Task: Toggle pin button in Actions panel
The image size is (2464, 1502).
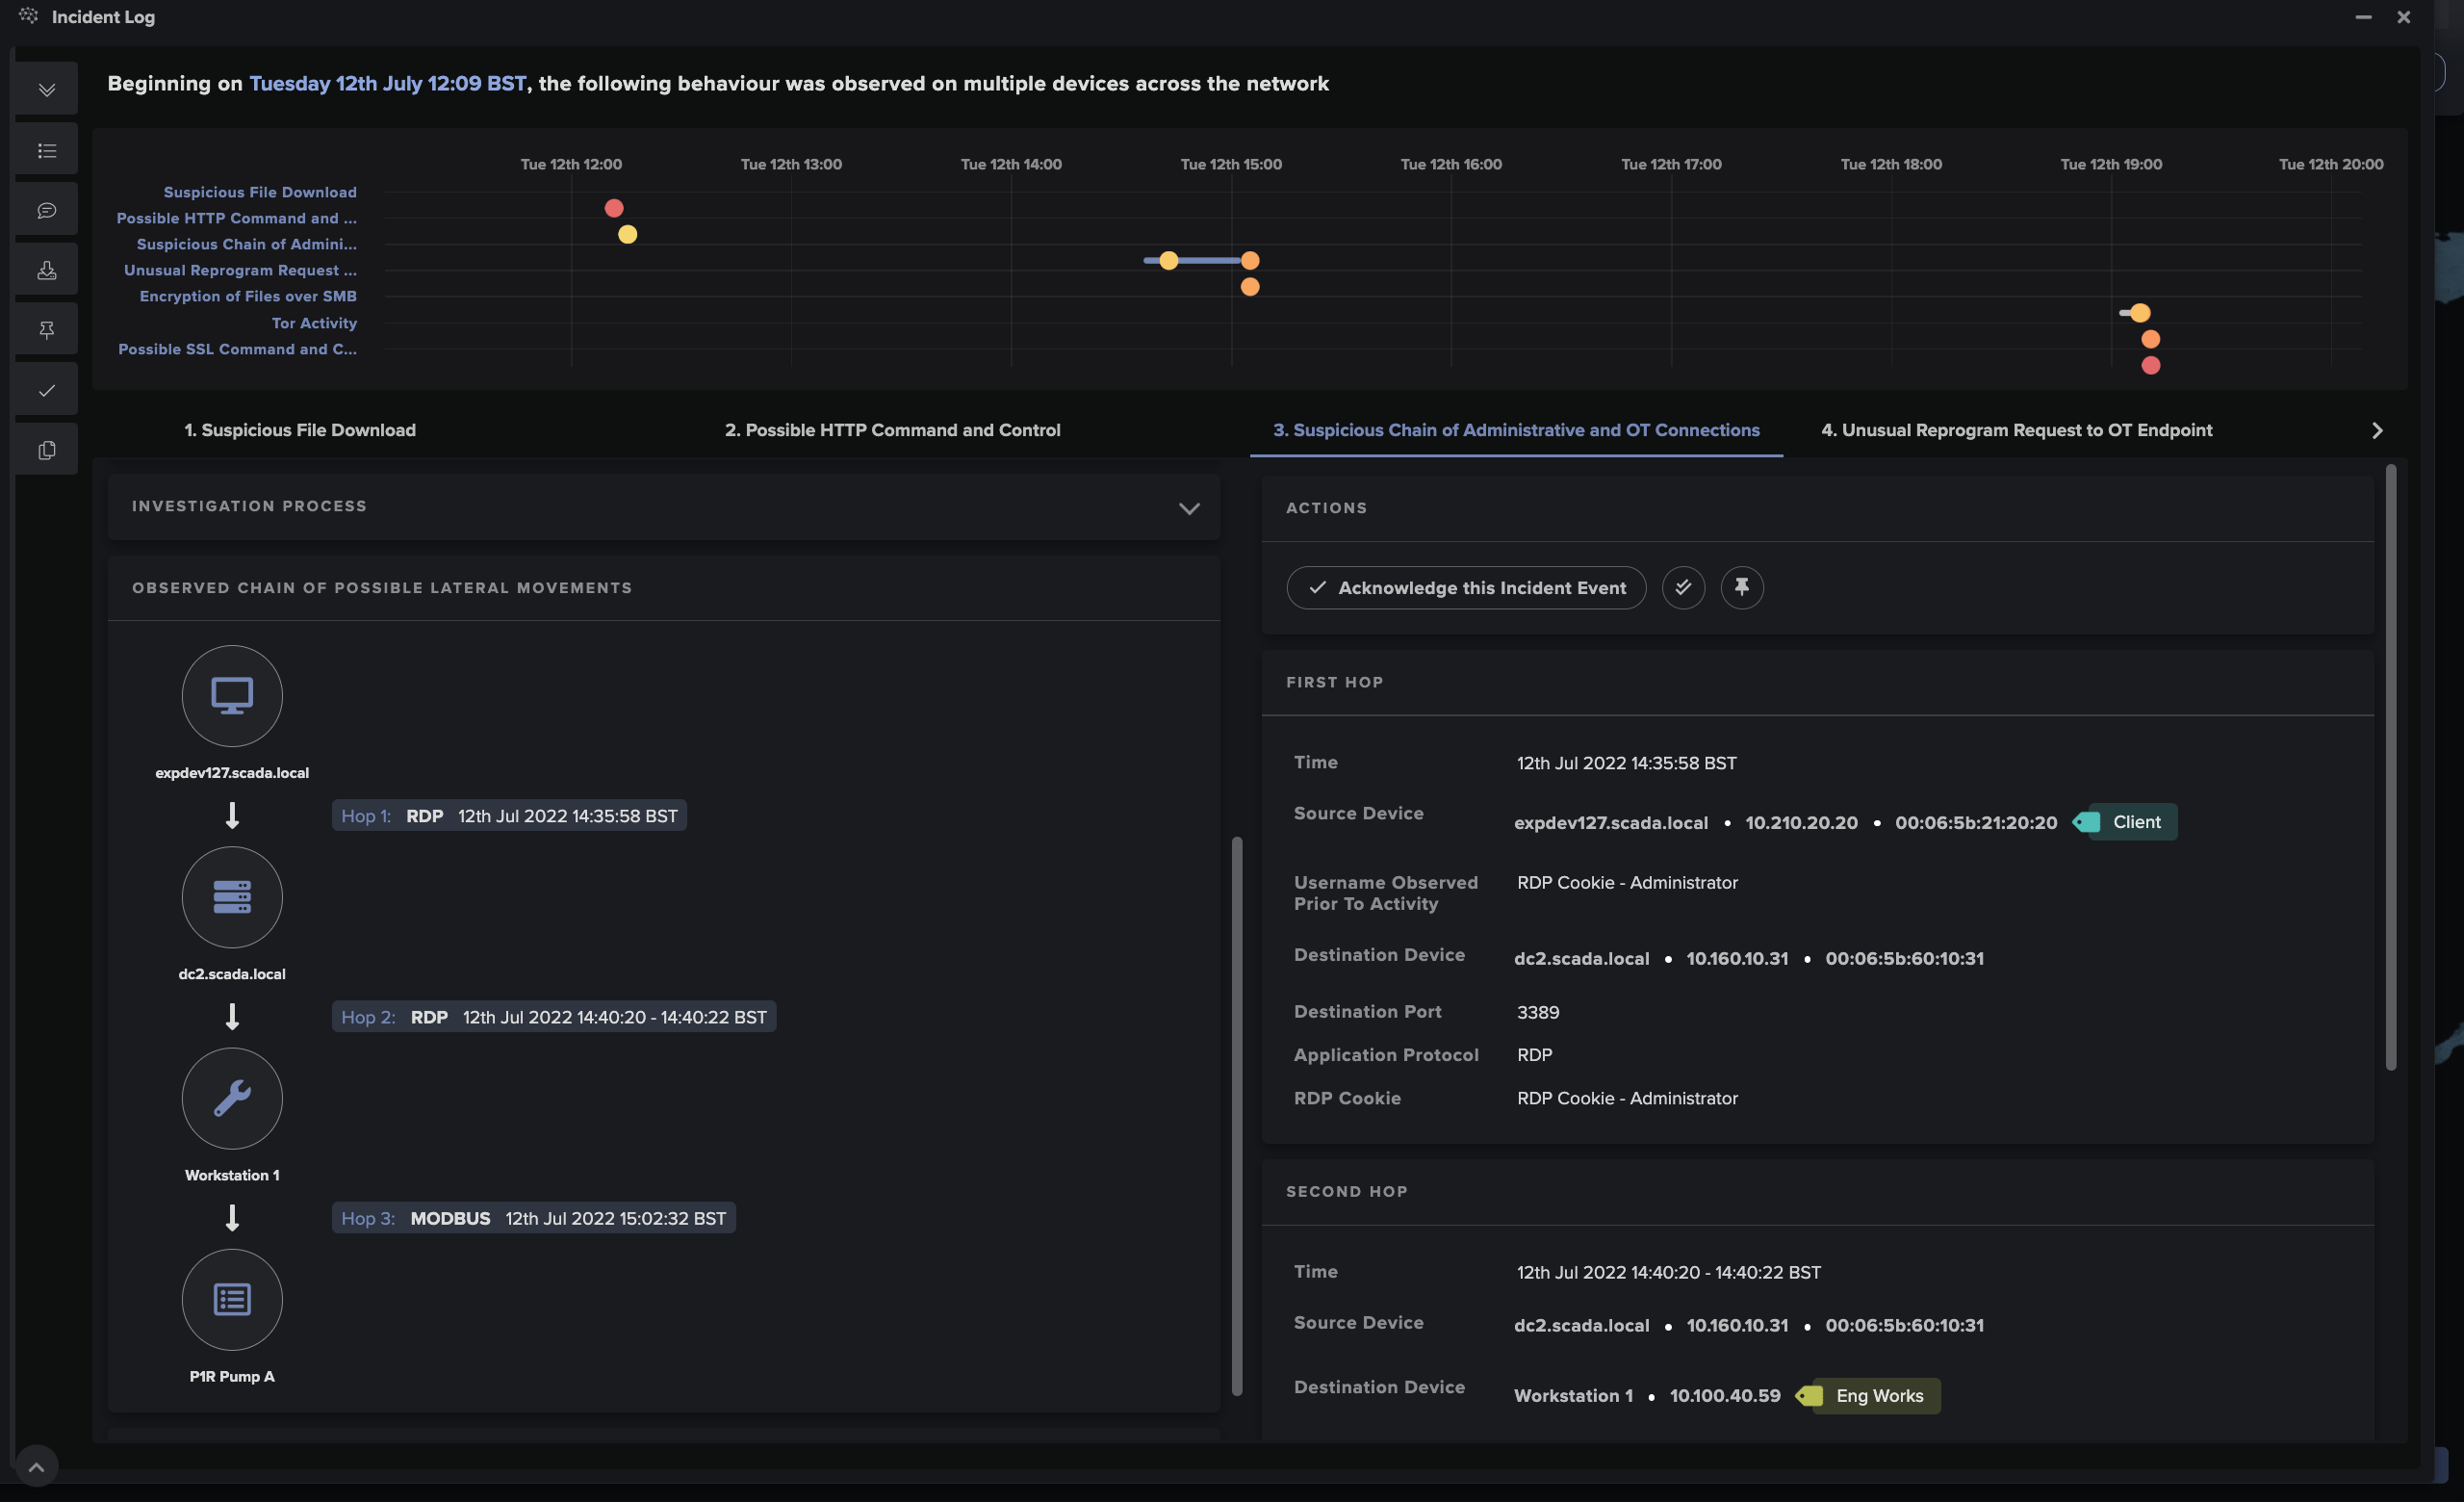Action: (1741, 587)
